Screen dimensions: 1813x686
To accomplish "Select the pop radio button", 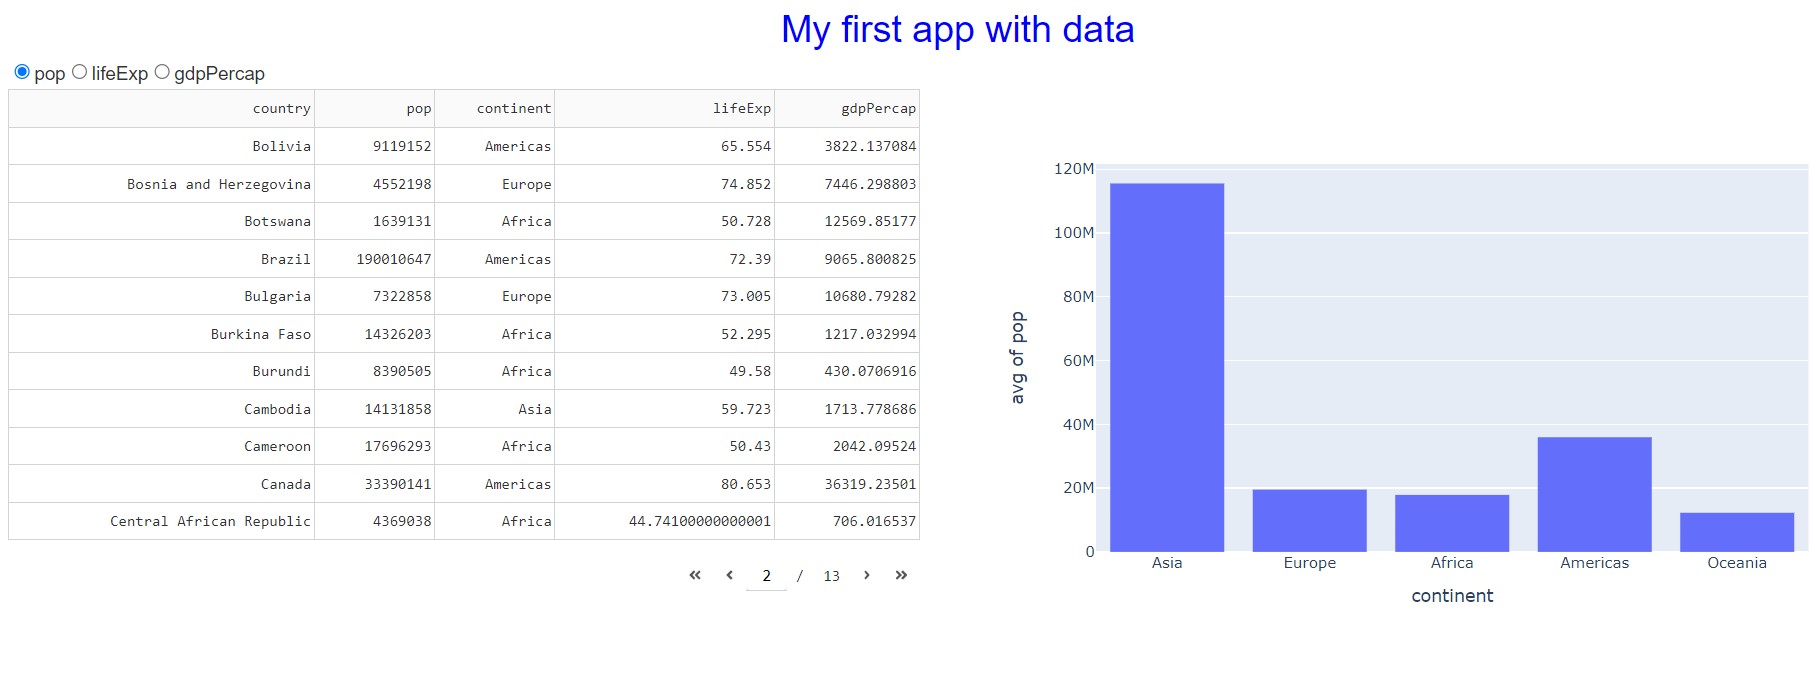I will coord(22,72).
